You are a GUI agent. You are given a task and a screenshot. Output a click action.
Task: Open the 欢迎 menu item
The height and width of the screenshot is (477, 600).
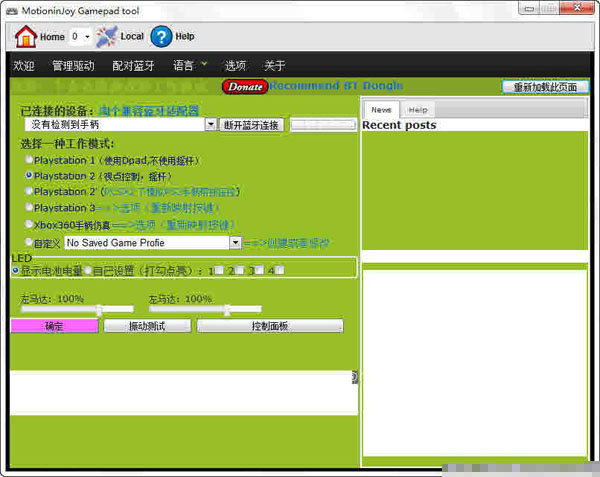[x=24, y=66]
